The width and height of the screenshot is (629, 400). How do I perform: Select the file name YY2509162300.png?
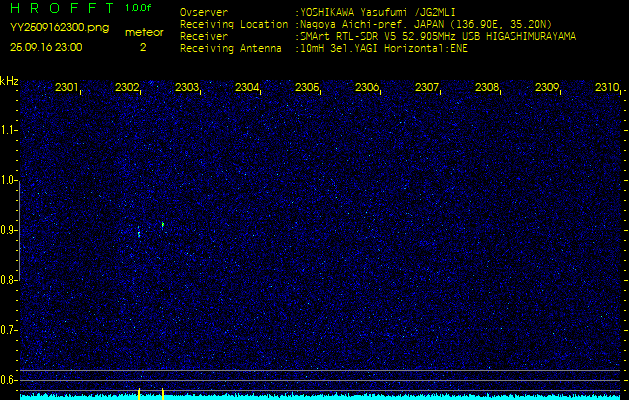[x=59, y=28]
